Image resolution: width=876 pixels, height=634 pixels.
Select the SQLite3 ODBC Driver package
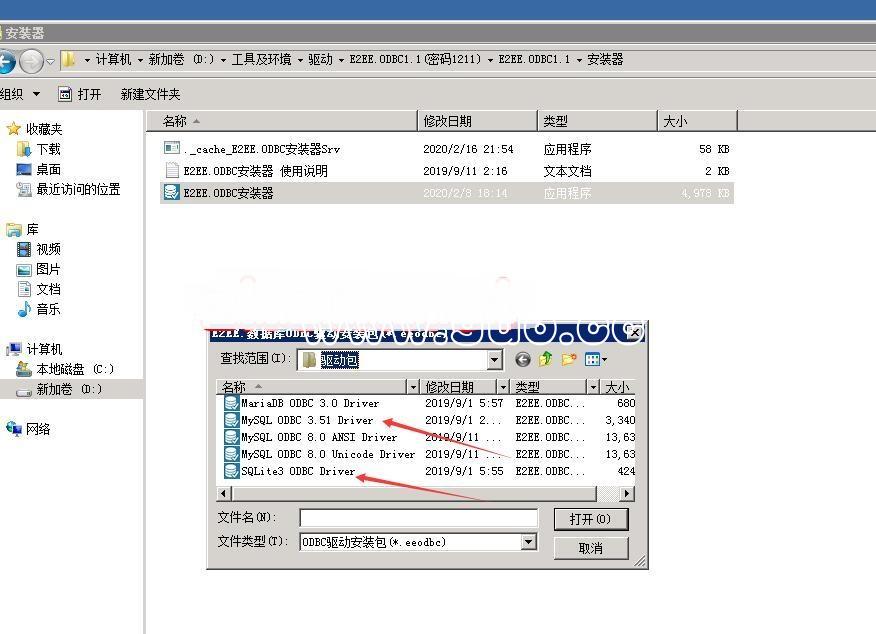tap(297, 471)
